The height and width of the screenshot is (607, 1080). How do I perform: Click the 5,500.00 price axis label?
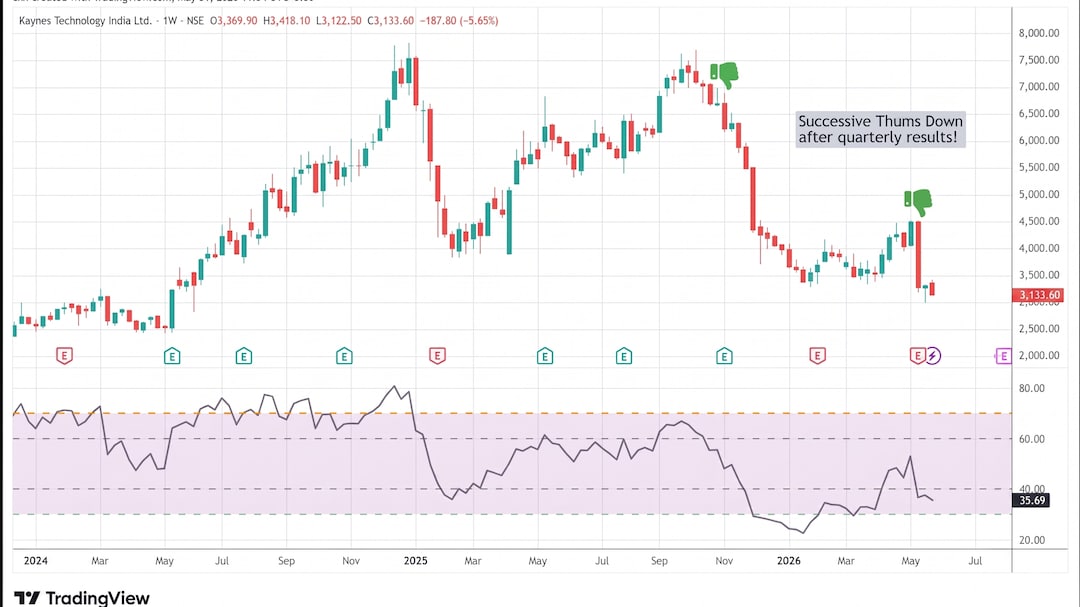click(x=1039, y=167)
